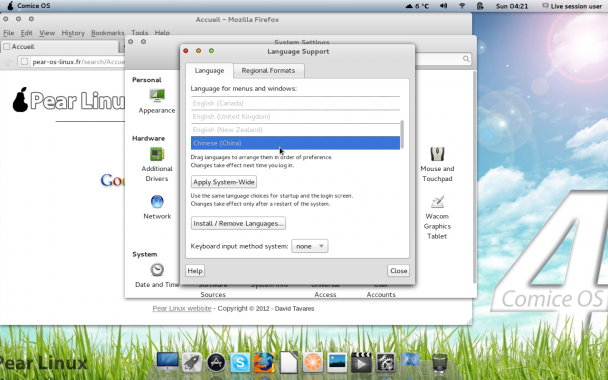
Task: Click the Help button in Language Support
Action: pyautogui.click(x=195, y=271)
